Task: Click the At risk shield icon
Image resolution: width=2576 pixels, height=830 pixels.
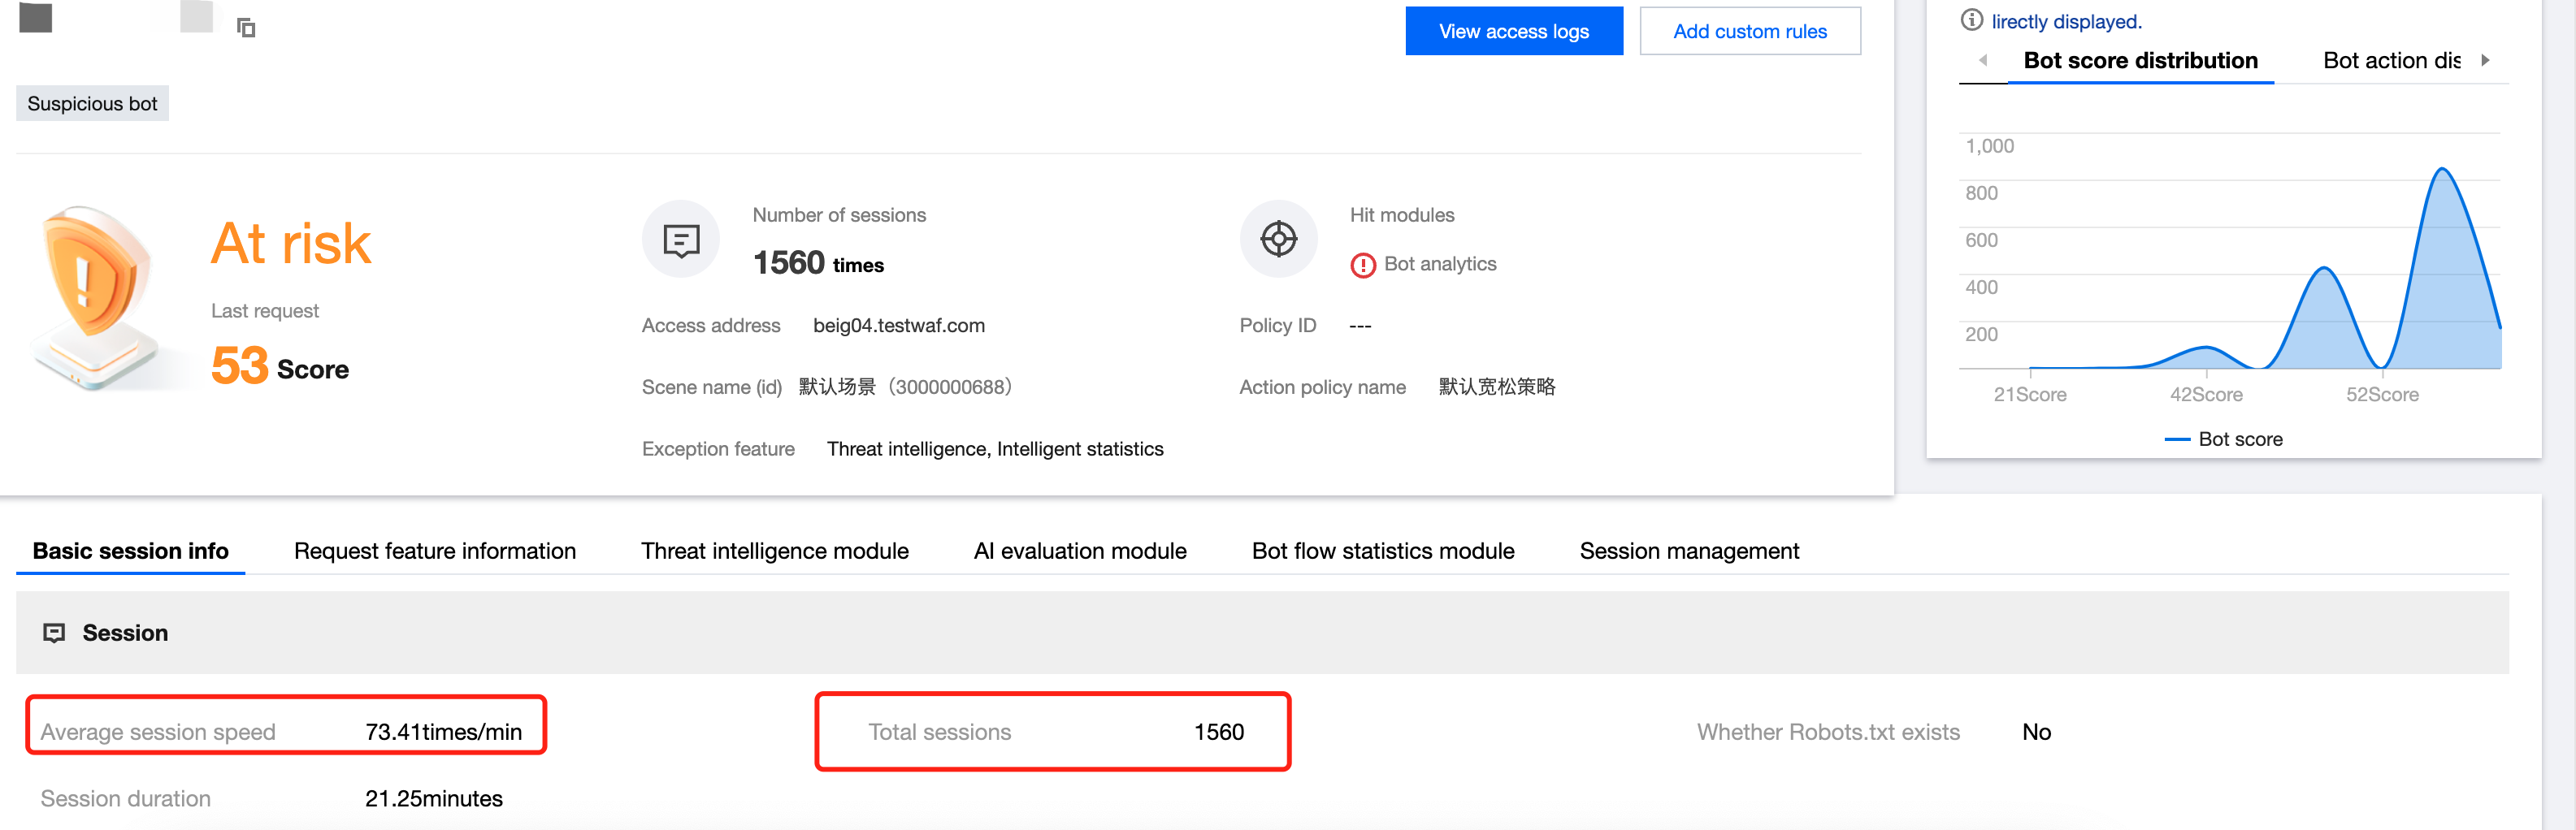Action: coord(95,297)
